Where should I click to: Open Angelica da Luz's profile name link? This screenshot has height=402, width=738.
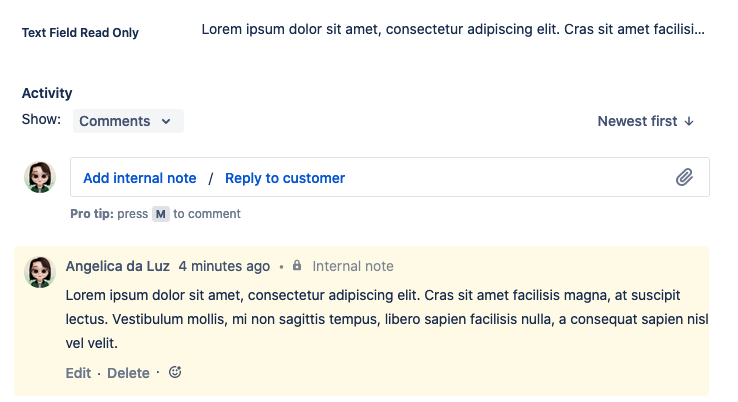tap(117, 266)
